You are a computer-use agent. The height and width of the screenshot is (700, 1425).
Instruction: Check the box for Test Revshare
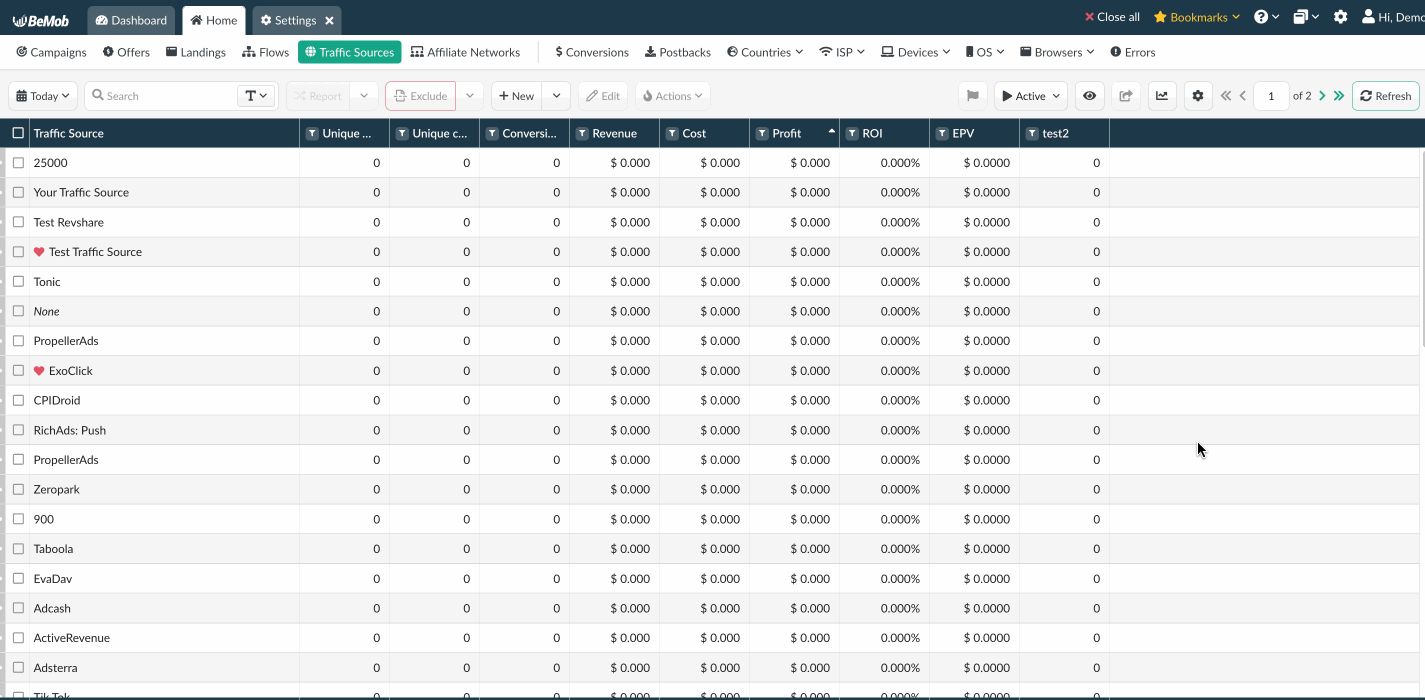[18, 222]
